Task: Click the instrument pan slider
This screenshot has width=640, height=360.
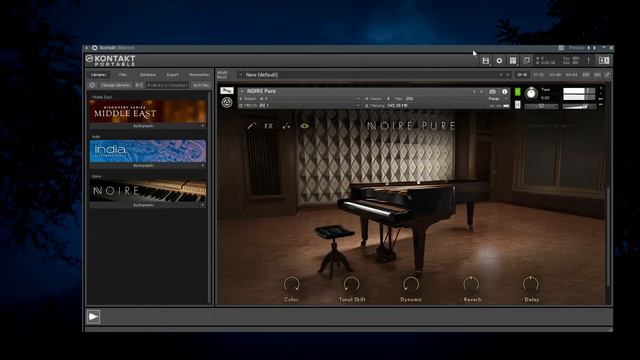Action: 541,107
